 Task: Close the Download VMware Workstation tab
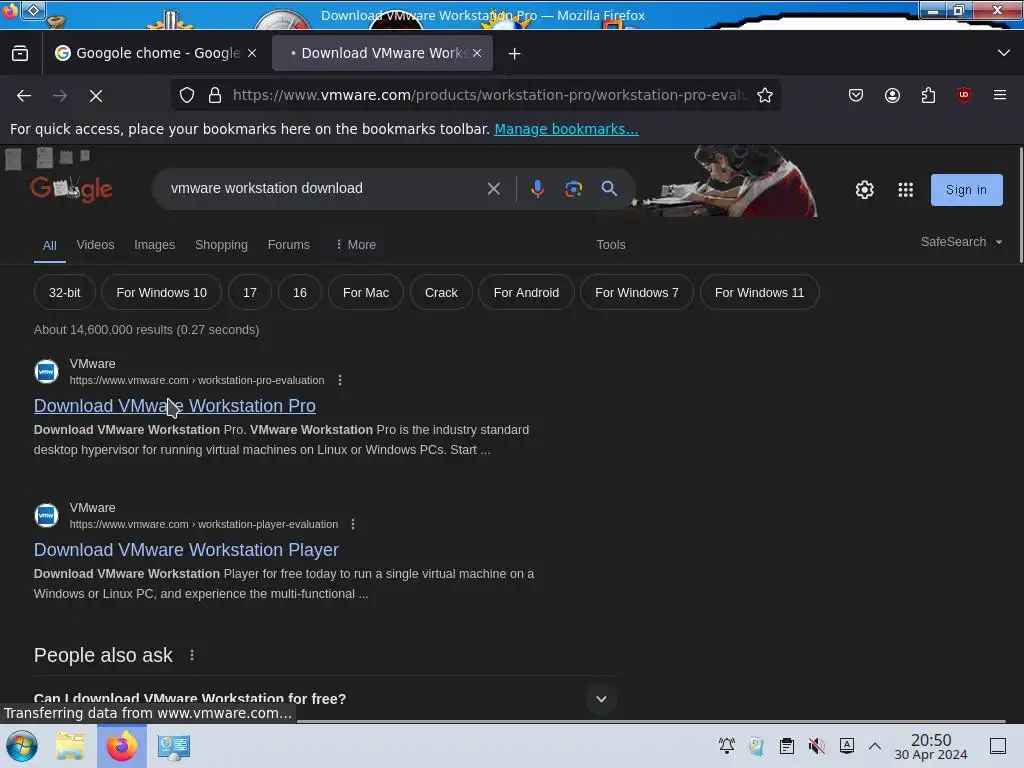477,54
